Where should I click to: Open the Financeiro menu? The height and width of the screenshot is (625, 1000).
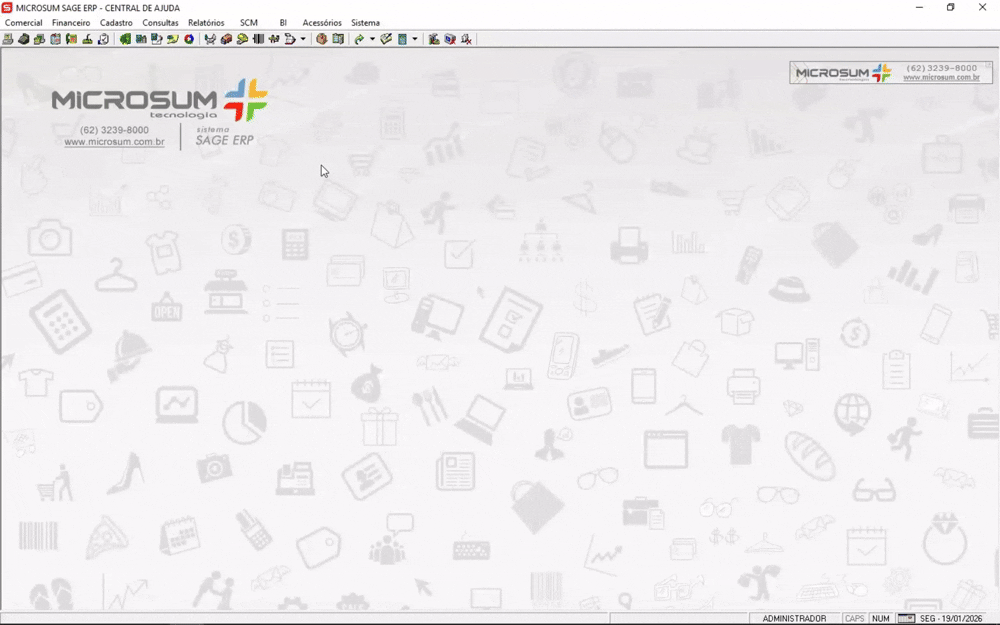(x=70, y=22)
